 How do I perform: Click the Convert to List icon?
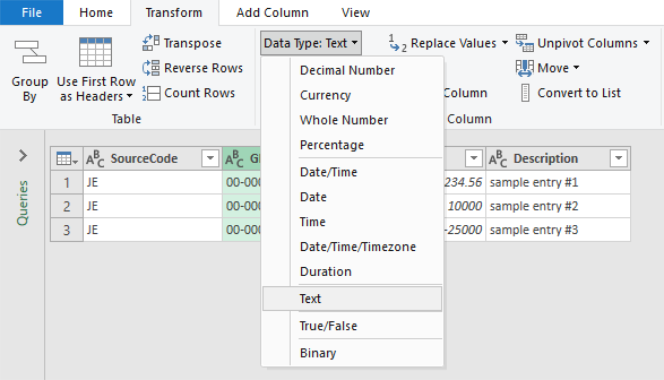(525, 93)
